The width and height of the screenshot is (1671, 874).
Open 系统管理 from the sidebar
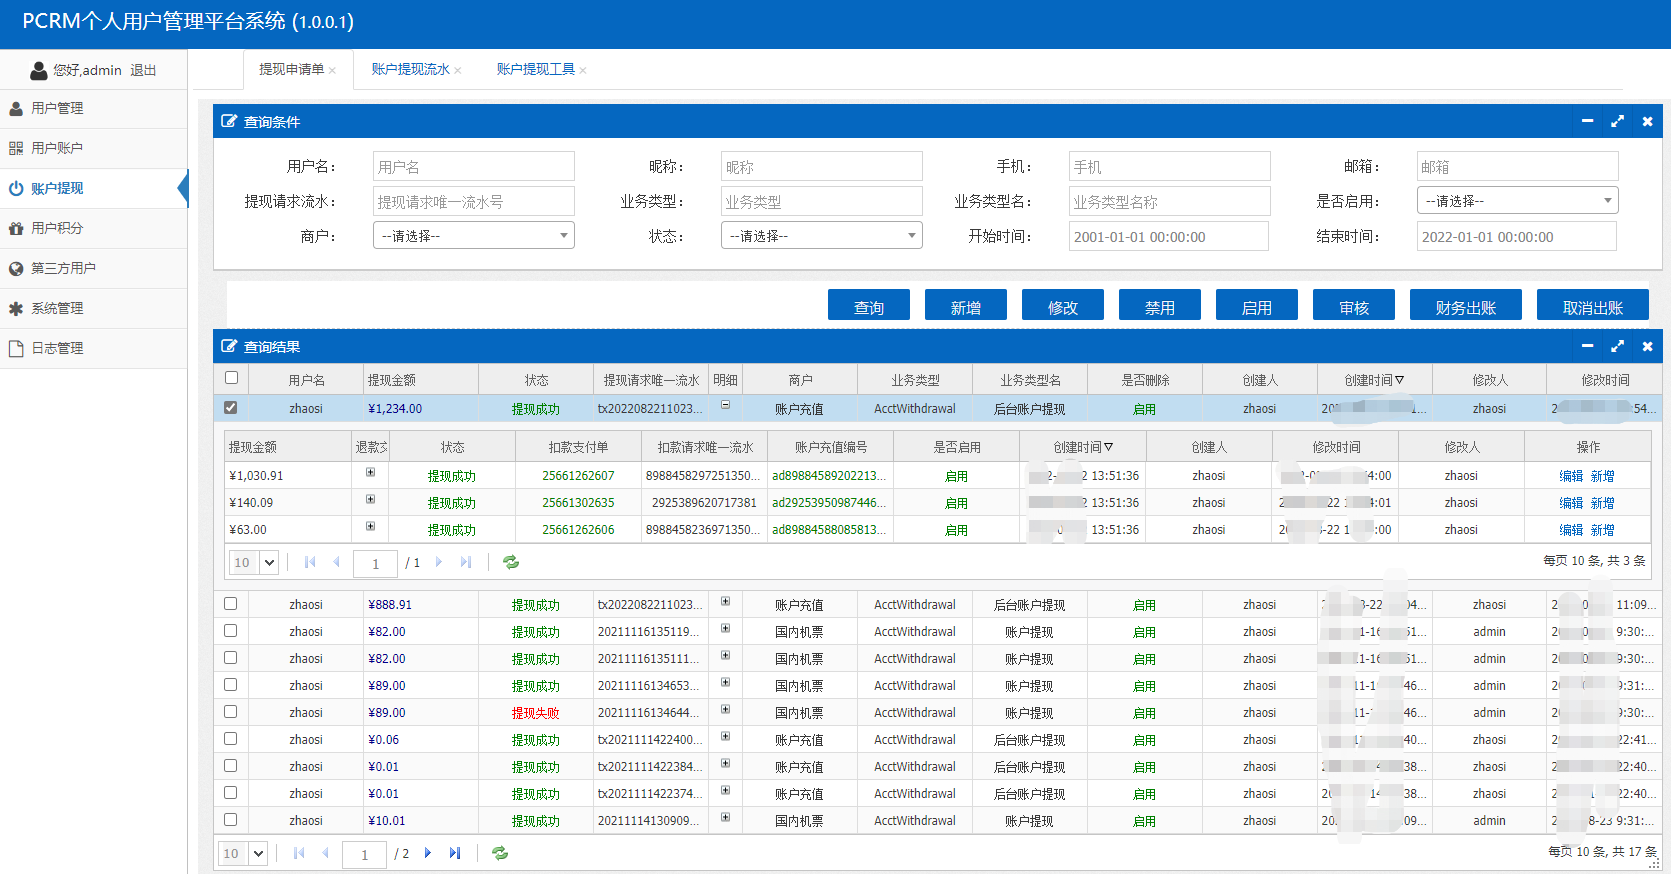click(x=57, y=308)
